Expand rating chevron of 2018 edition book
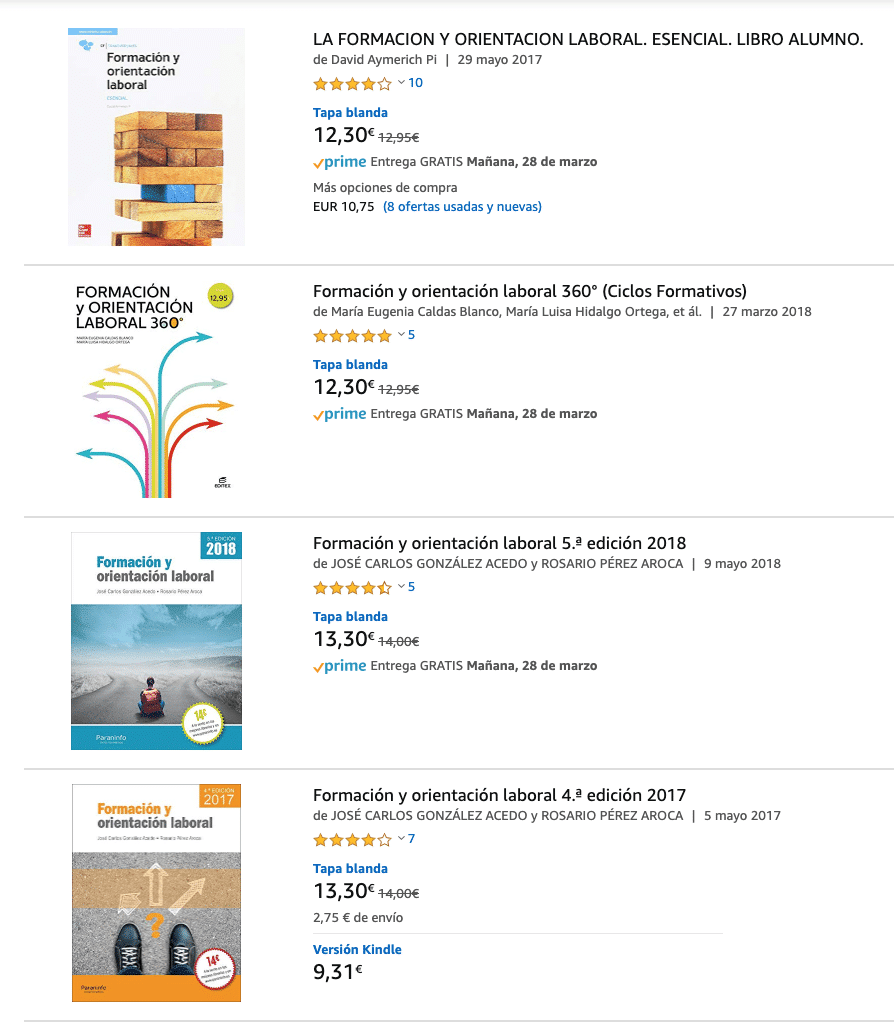The width and height of the screenshot is (894, 1025). [x=401, y=587]
